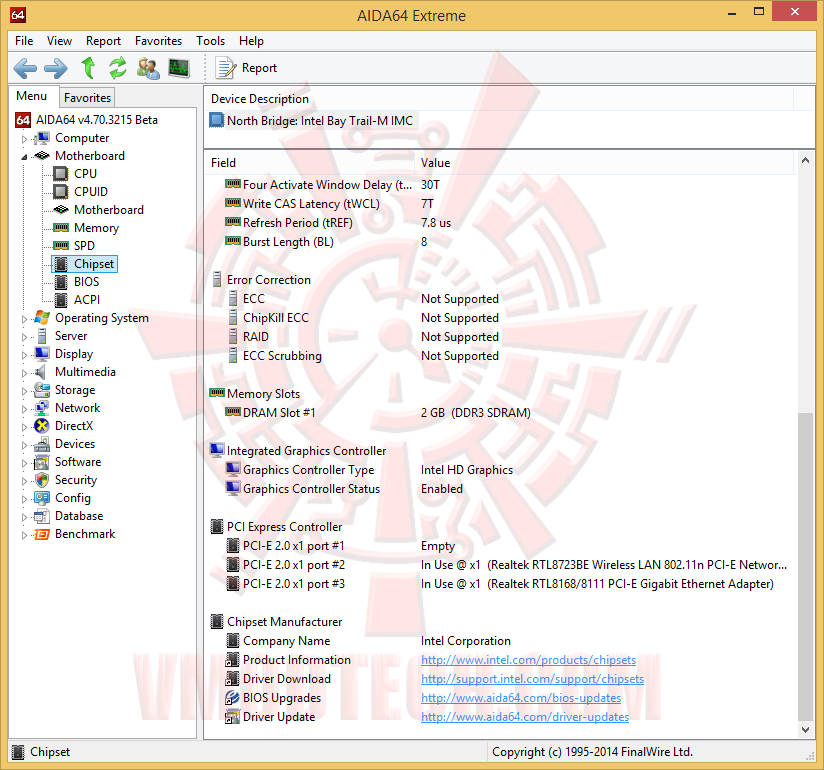Expand the Network tree node
824x770 pixels.
click(x=24, y=409)
